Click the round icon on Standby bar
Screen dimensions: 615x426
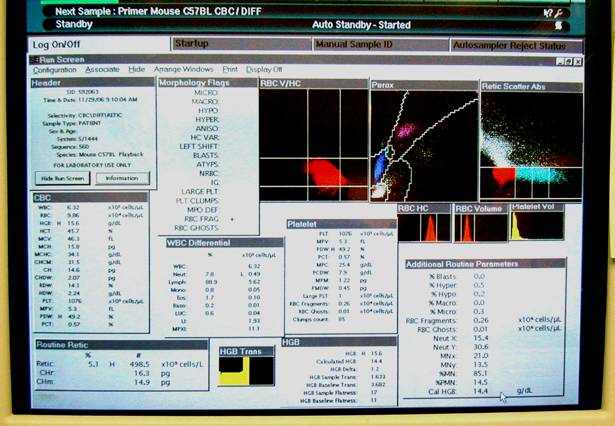pyautogui.click(x=577, y=24)
